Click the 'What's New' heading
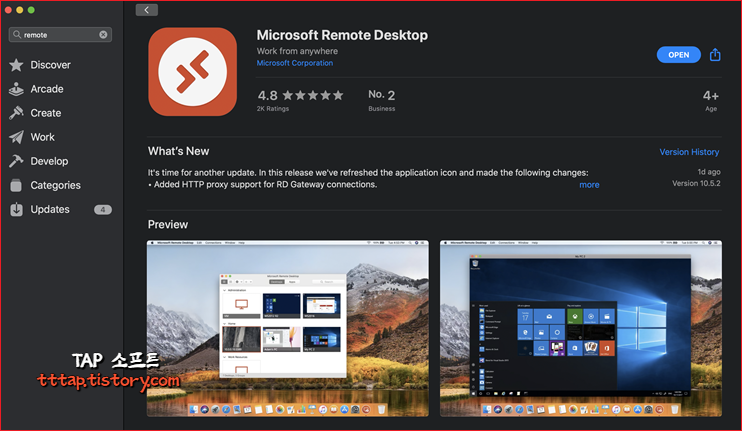This screenshot has height=431, width=742. tap(178, 151)
